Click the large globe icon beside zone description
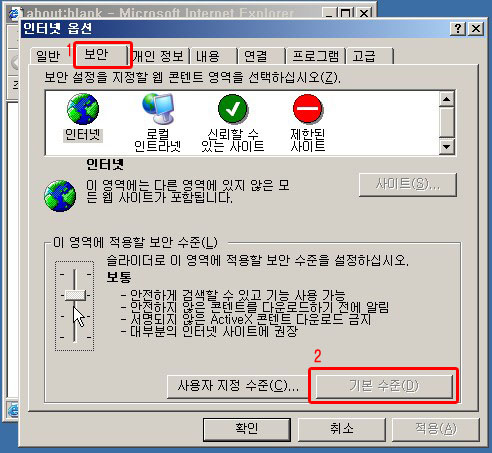 click(60, 196)
